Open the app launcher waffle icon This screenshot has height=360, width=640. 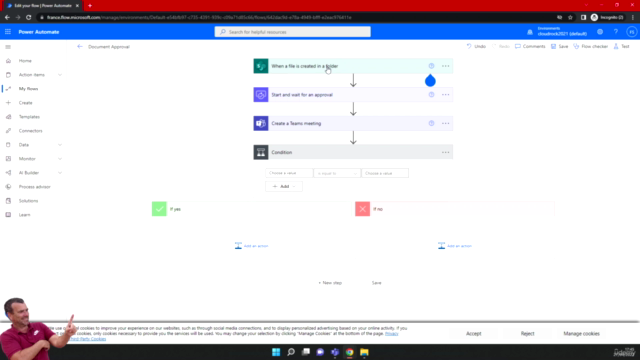(x=8, y=32)
